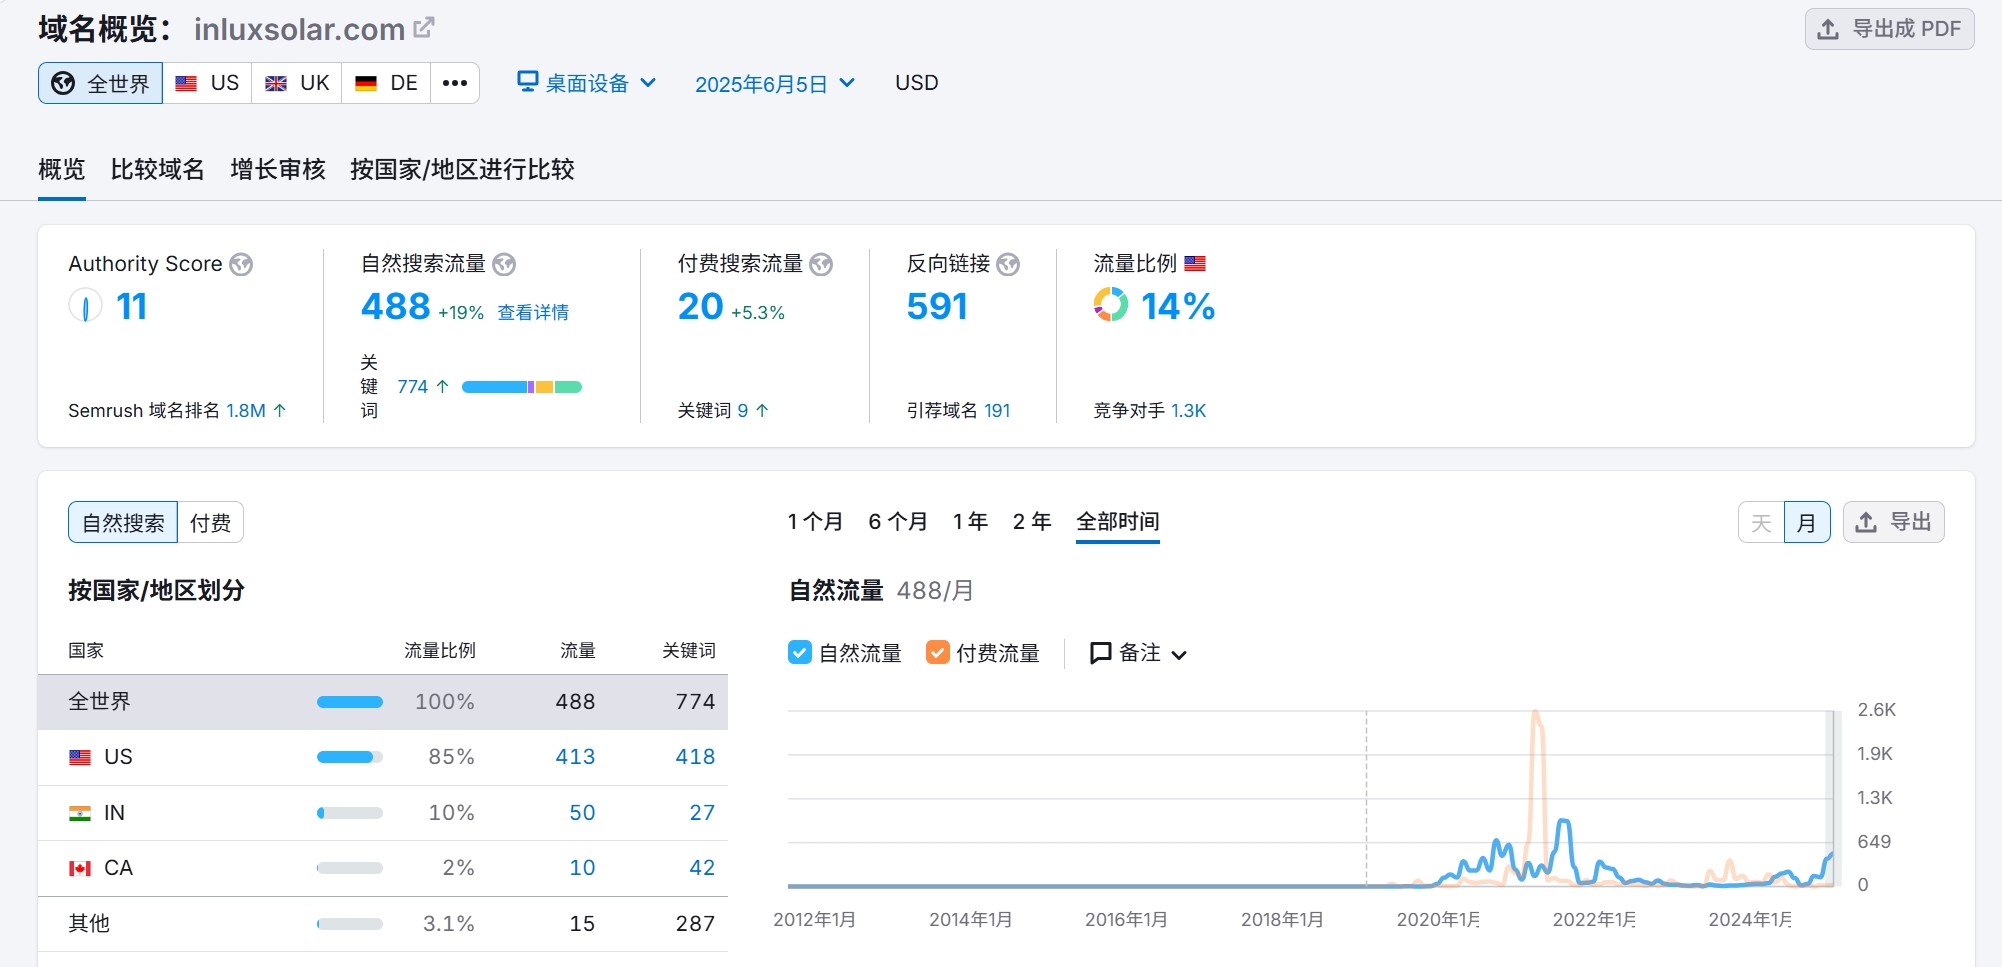Click the note icon beside 备注

[x=1100, y=653]
